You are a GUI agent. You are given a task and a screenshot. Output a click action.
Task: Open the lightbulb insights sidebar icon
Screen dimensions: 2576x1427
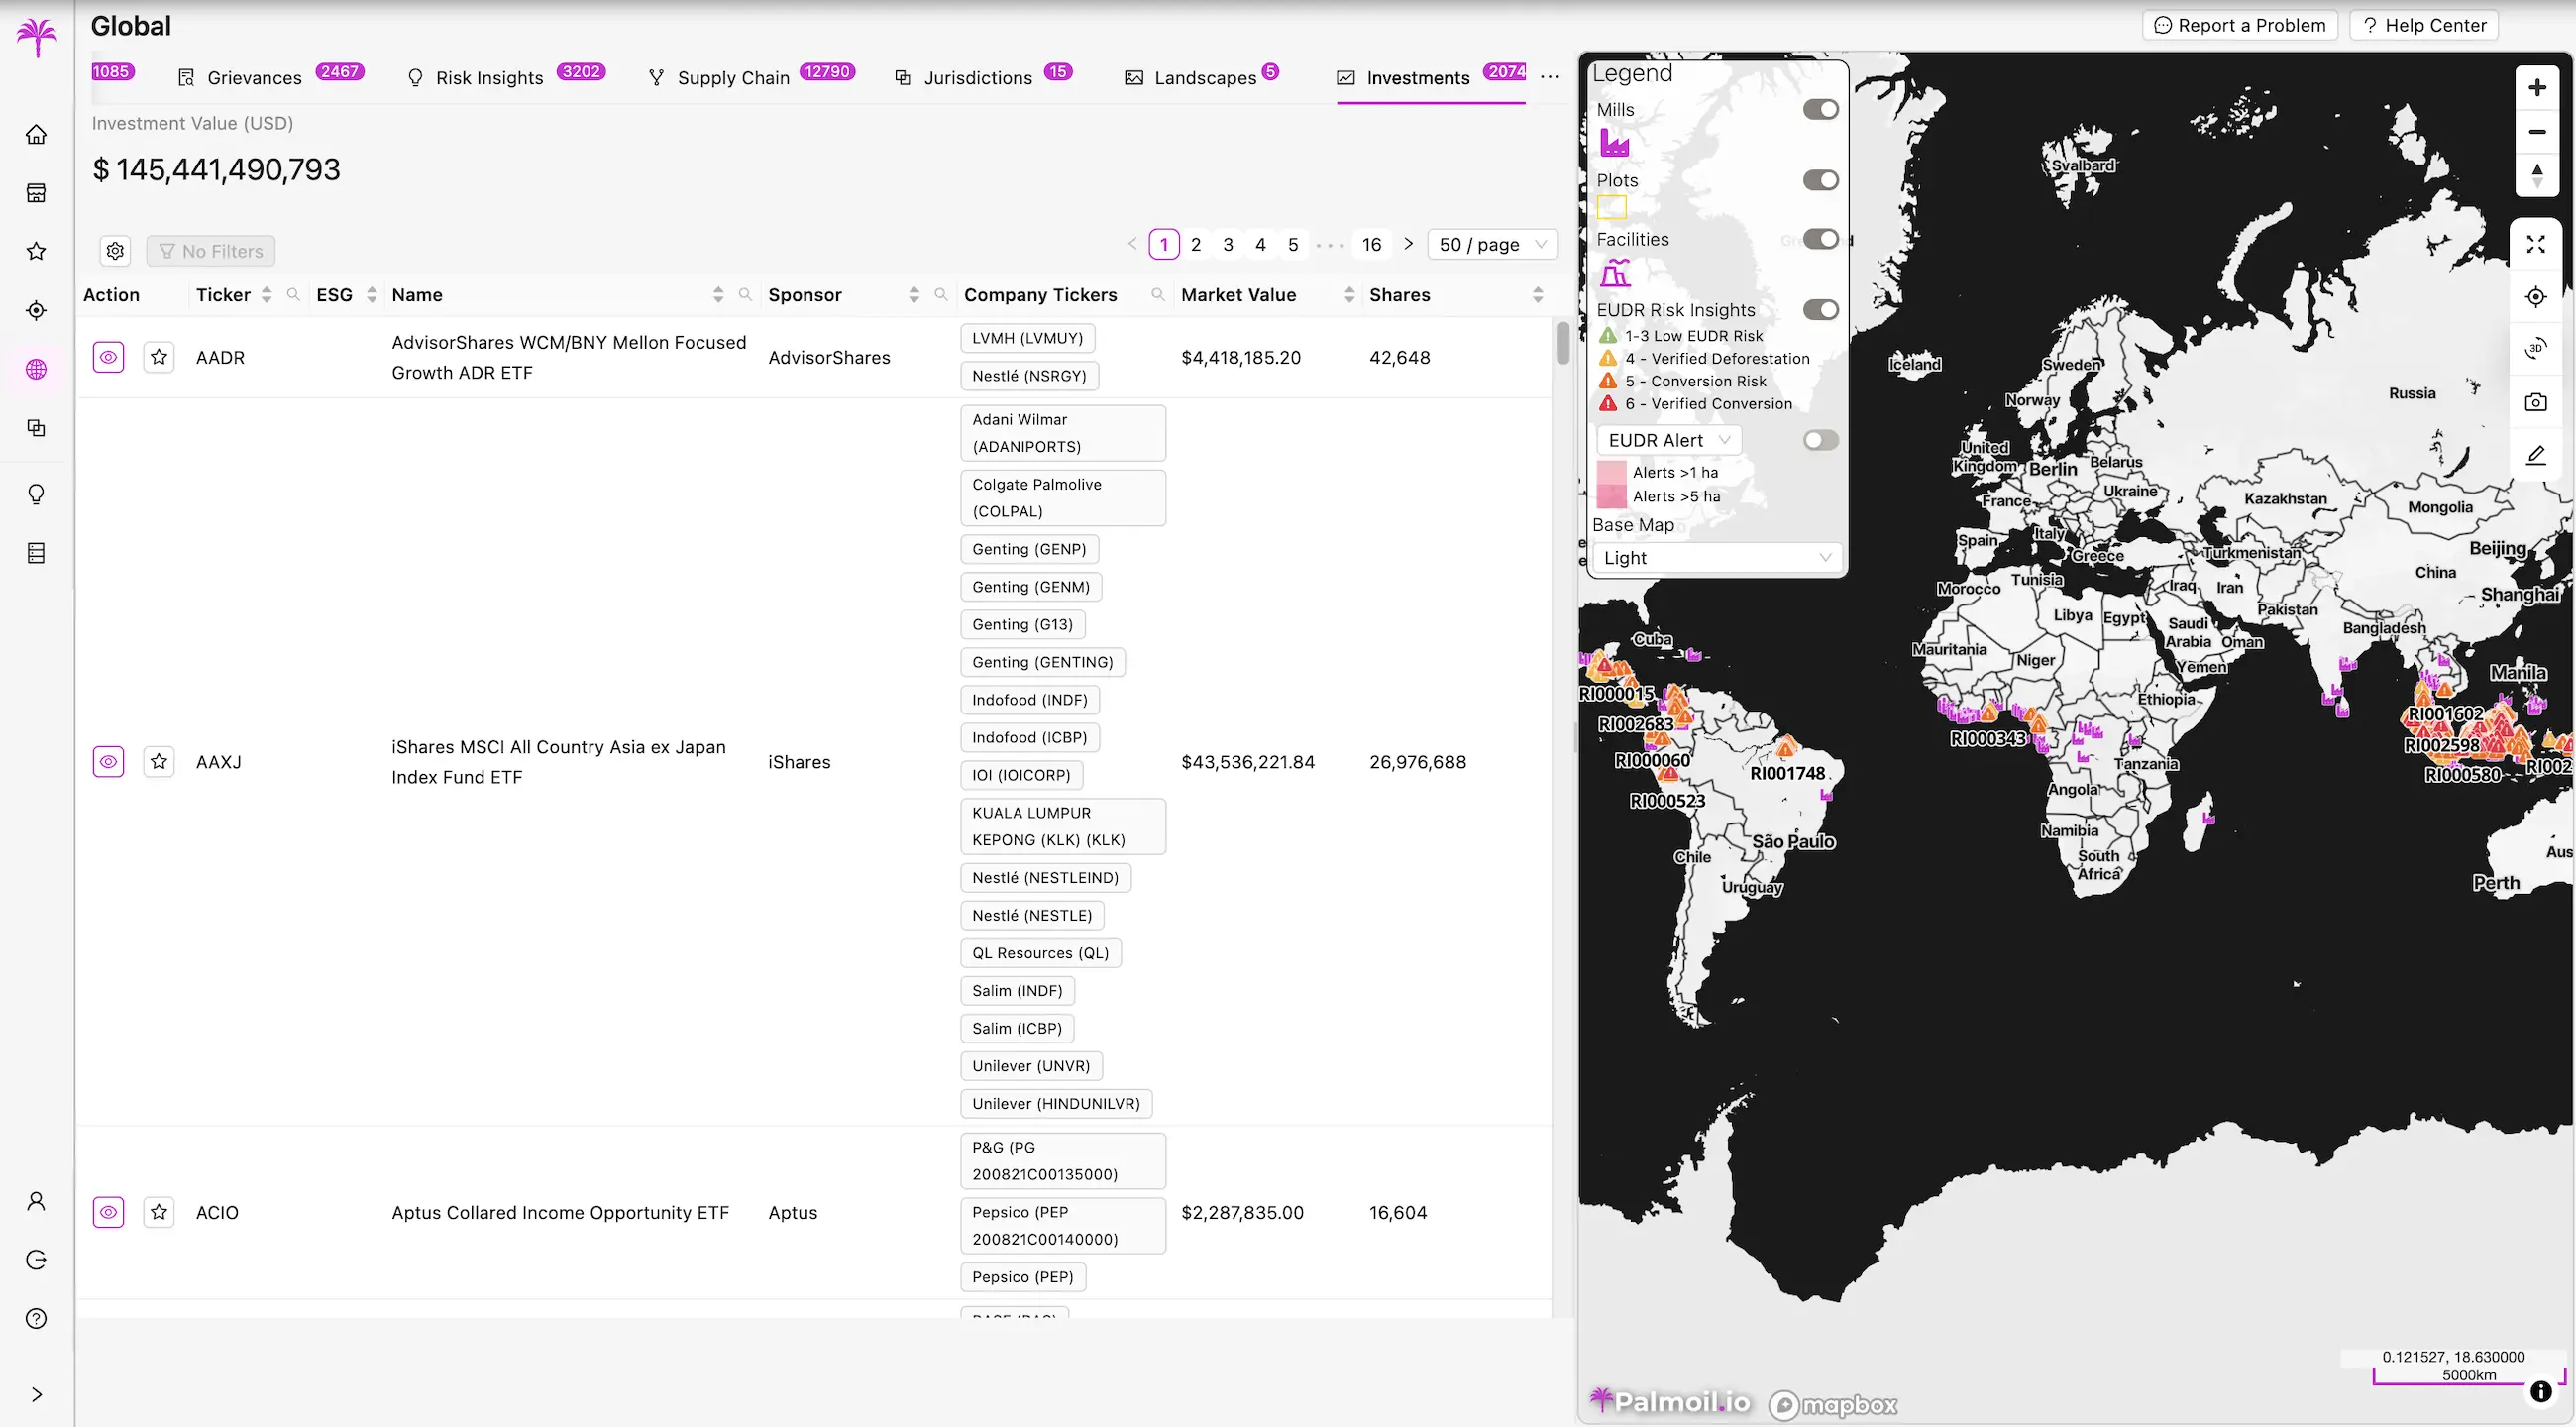36,493
